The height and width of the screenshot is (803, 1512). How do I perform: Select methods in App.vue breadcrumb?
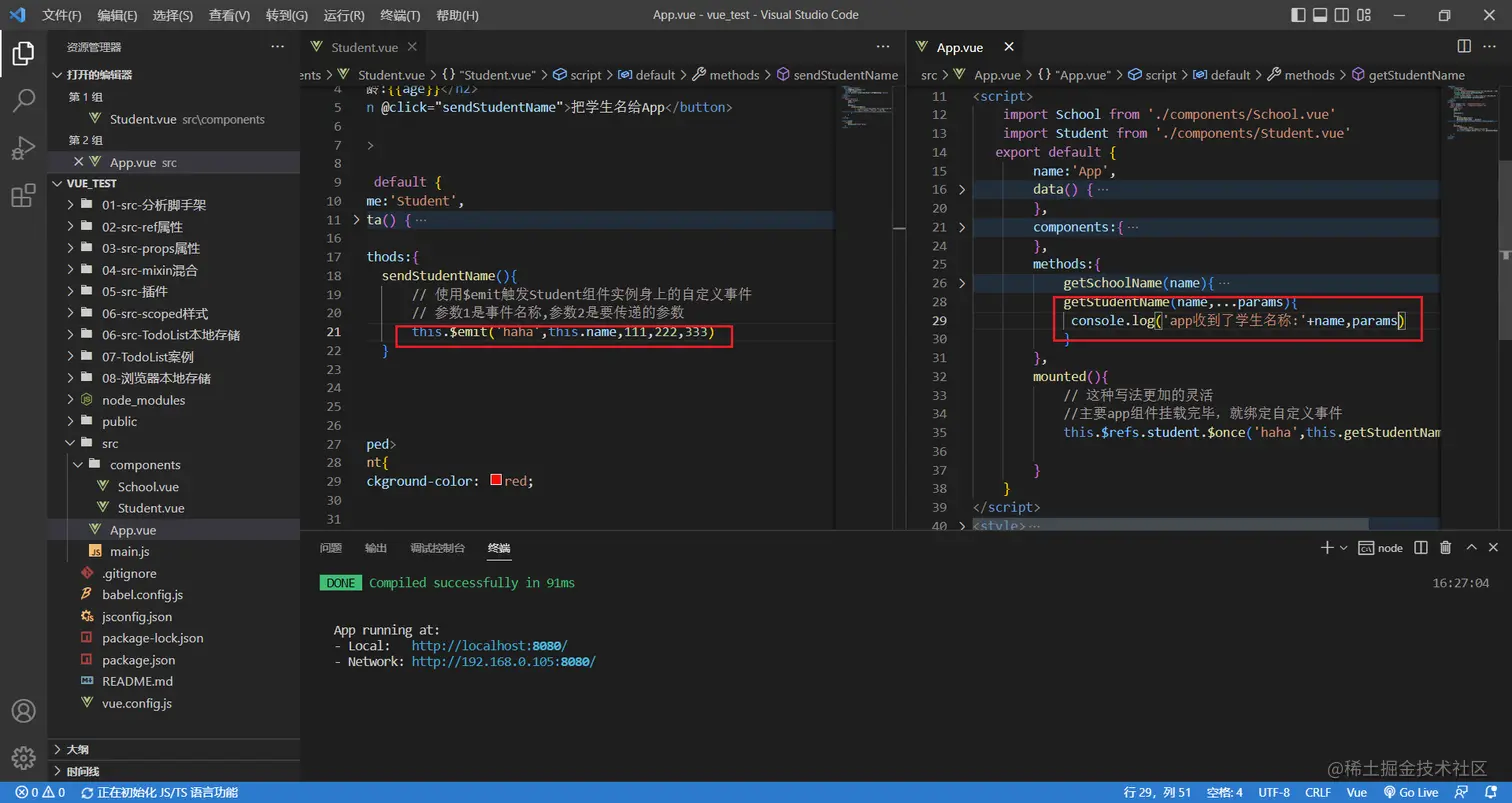(1309, 75)
